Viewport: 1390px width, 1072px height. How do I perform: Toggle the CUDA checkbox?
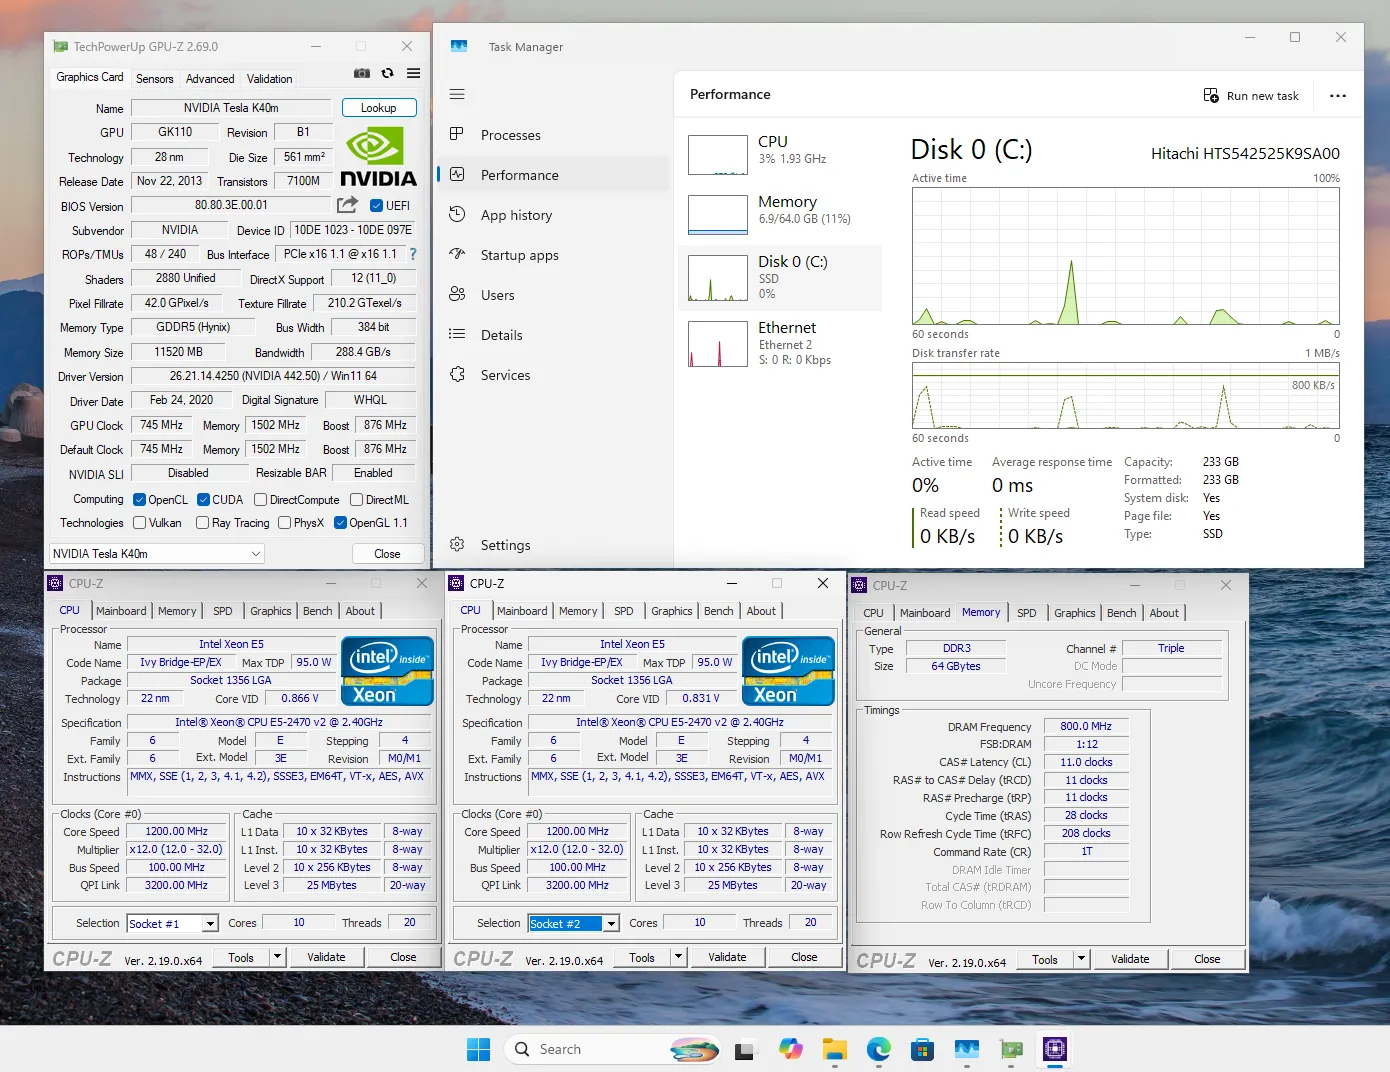(x=204, y=500)
